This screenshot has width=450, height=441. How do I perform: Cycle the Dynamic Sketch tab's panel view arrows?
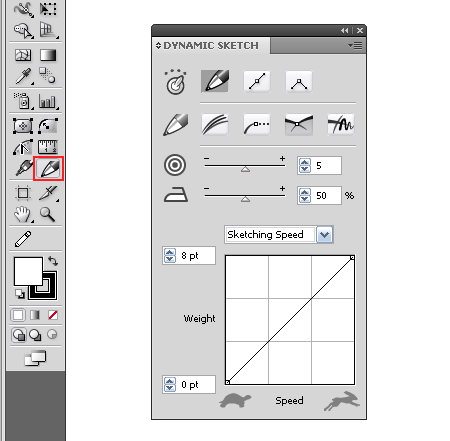tap(158, 46)
